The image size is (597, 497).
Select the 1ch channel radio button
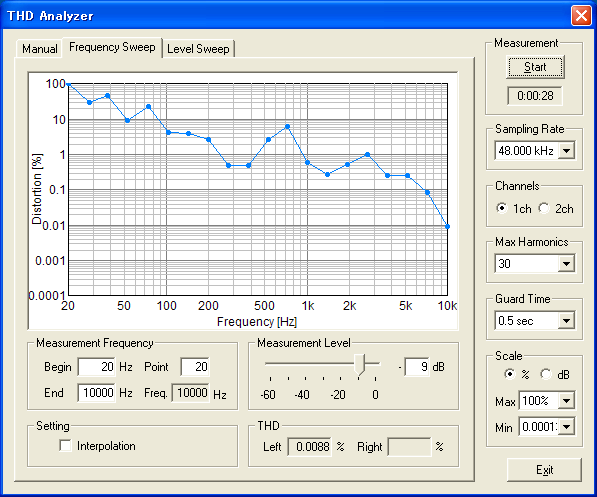(502, 208)
